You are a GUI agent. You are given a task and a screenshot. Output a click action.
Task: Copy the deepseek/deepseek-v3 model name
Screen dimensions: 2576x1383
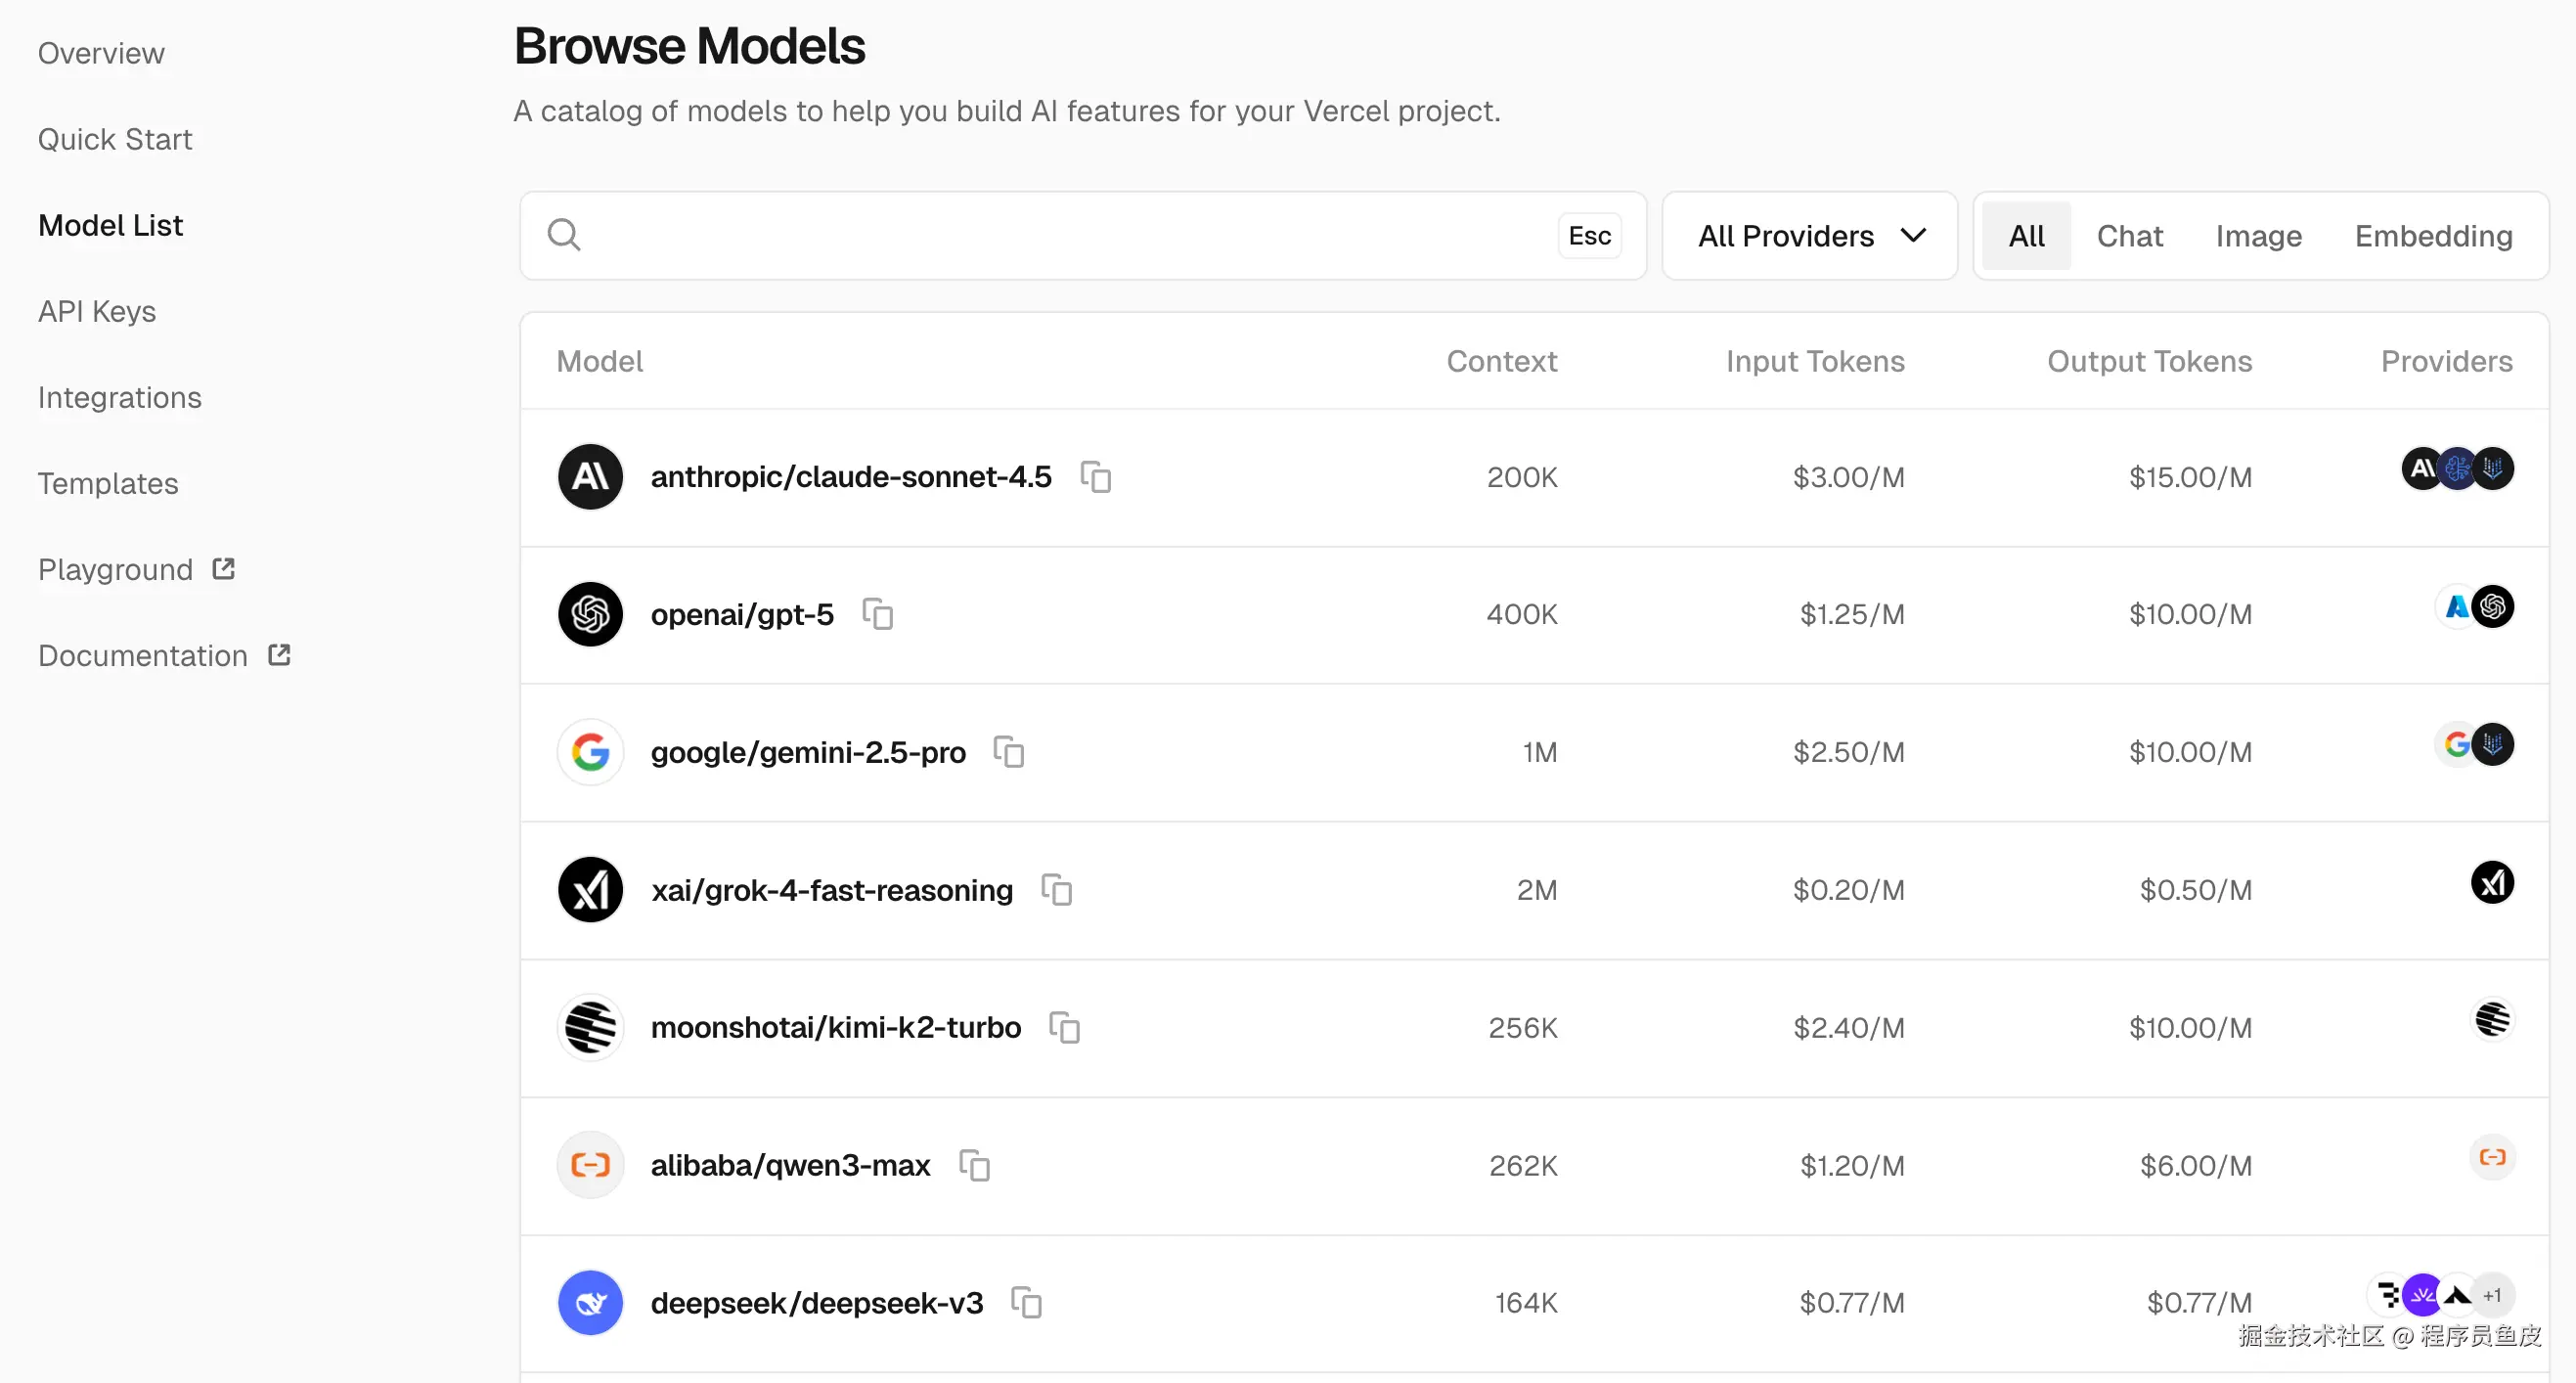[x=1027, y=1303]
